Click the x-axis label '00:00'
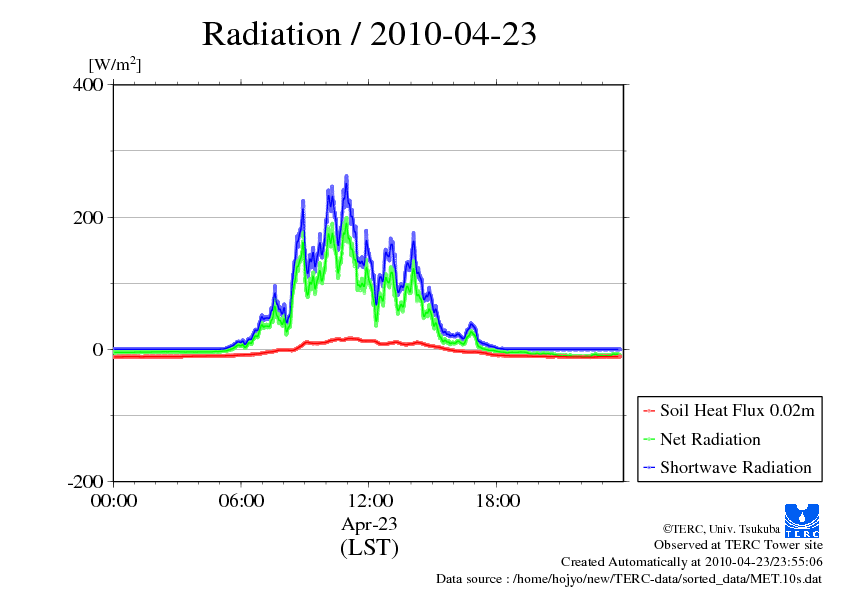Image resolution: width=842 pixels, height=595 pixels. pos(114,501)
